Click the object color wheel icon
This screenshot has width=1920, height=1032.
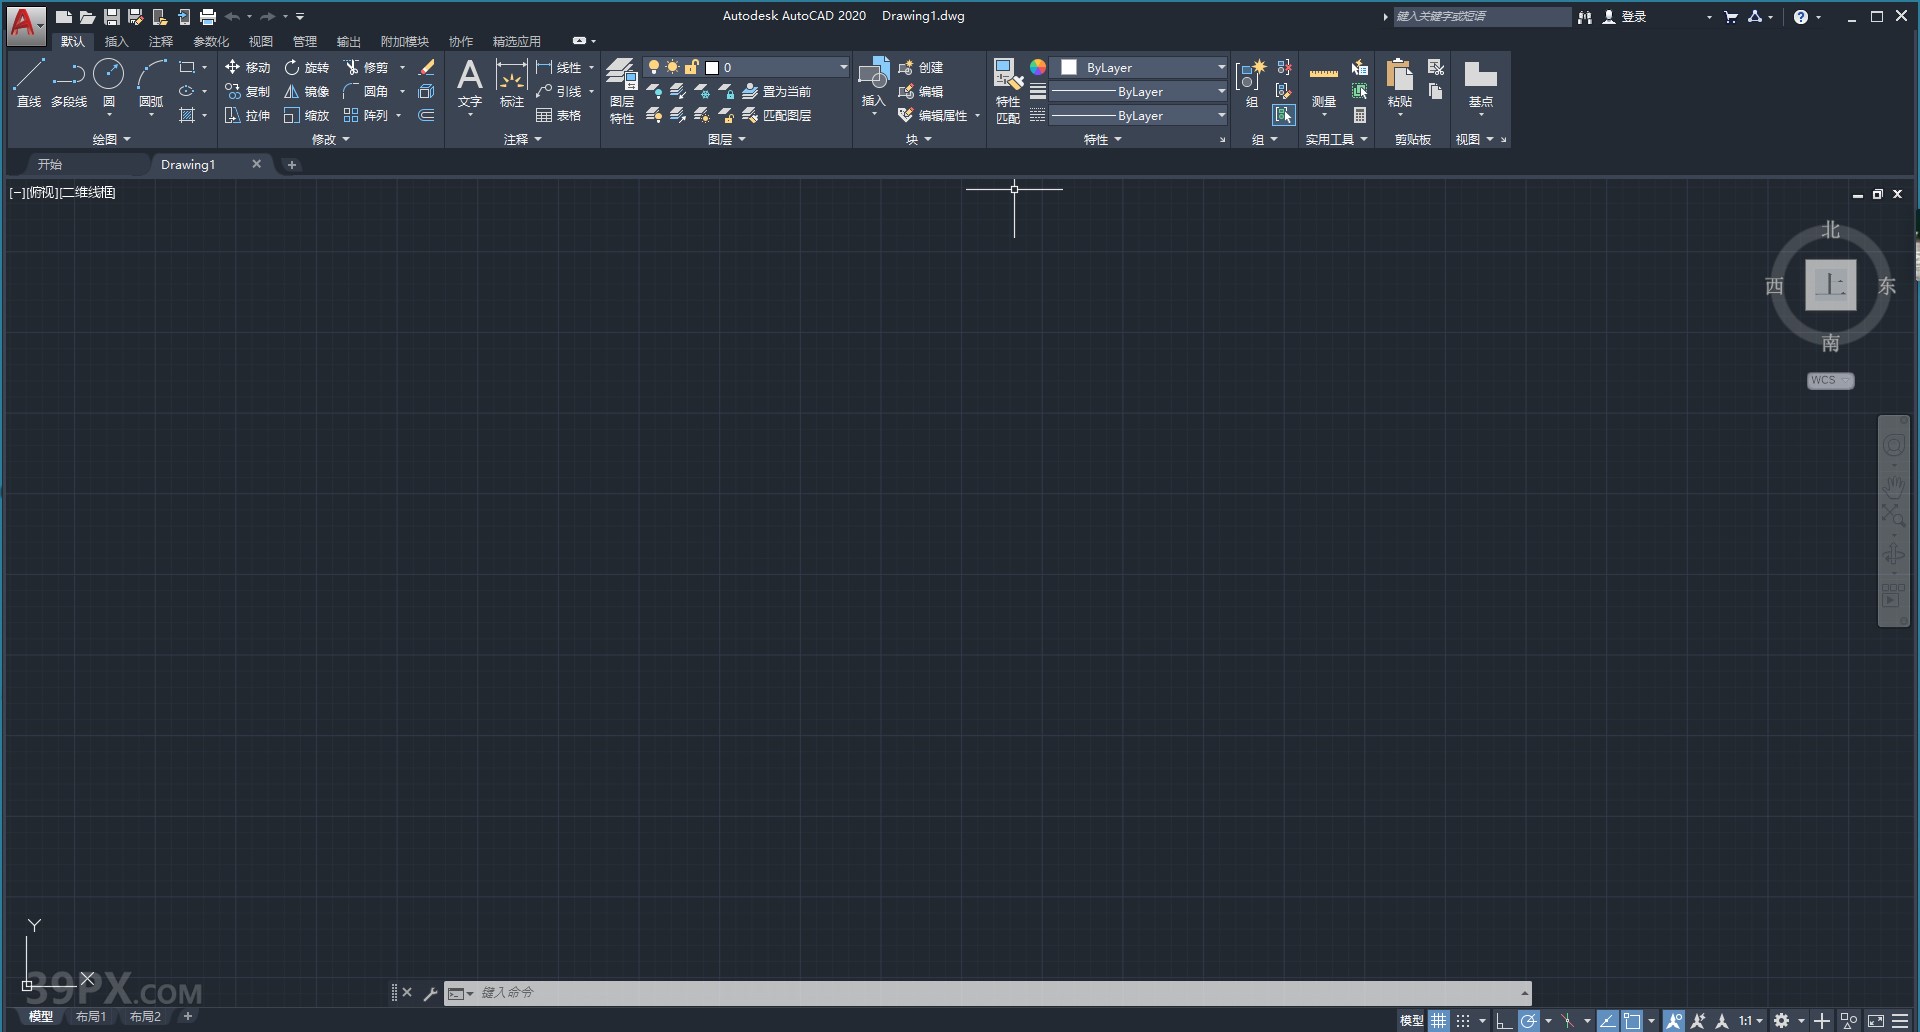click(x=1038, y=67)
